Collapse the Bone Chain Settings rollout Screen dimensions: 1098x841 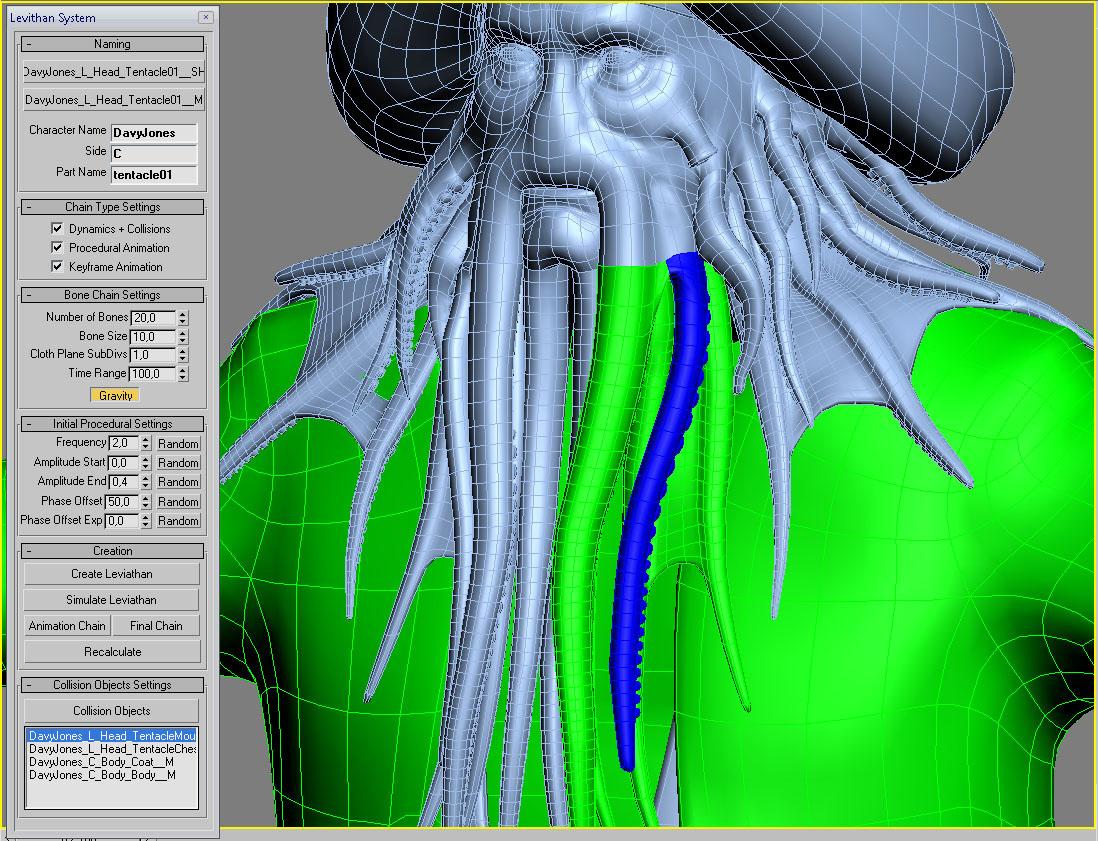tap(112, 295)
